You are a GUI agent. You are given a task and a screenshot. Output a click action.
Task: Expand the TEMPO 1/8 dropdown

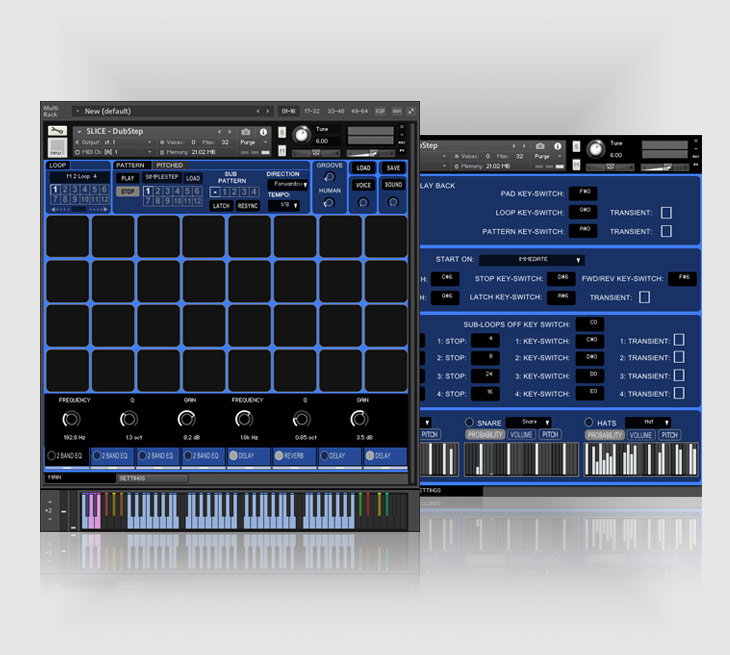pyautogui.click(x=283, y=205)
